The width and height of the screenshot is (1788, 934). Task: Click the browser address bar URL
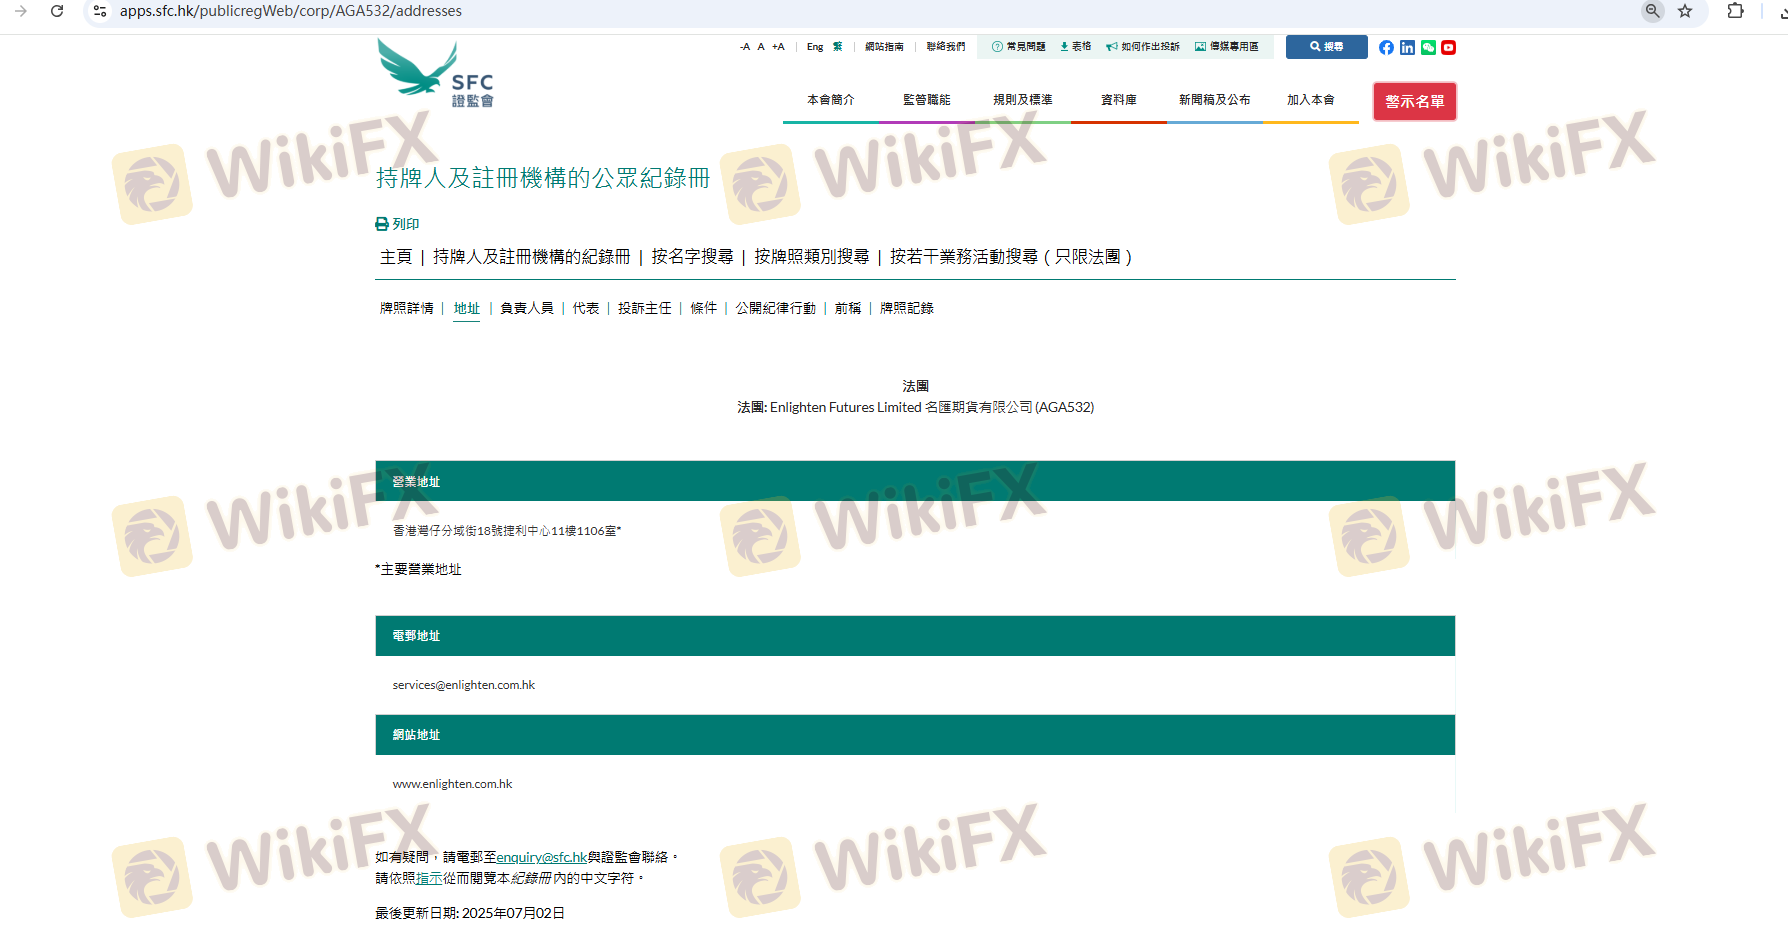click(x=291, y=11)
